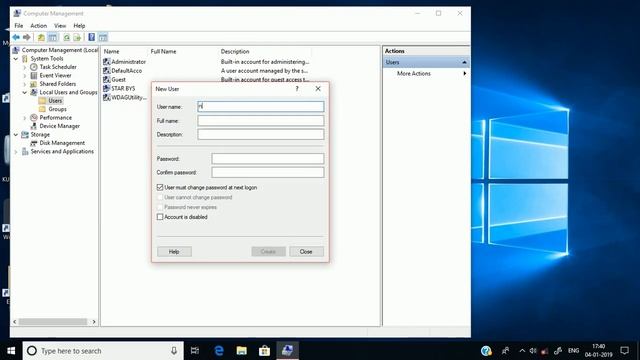640x360 pixels.
Task: Open the 17:40 clock and date in the taskbar
Action: click(598, 351)
